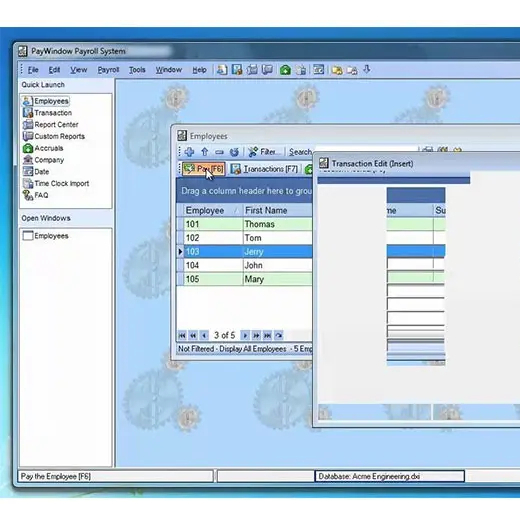
Task: Open the Help menu
Action: [199, 70]
